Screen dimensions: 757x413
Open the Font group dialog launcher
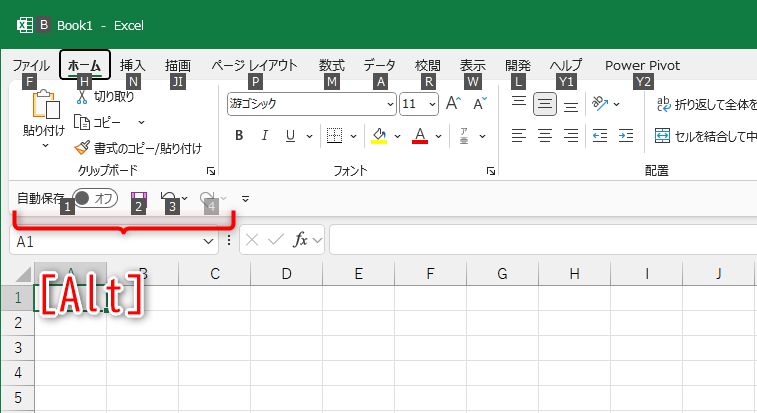tap(491, 171)
